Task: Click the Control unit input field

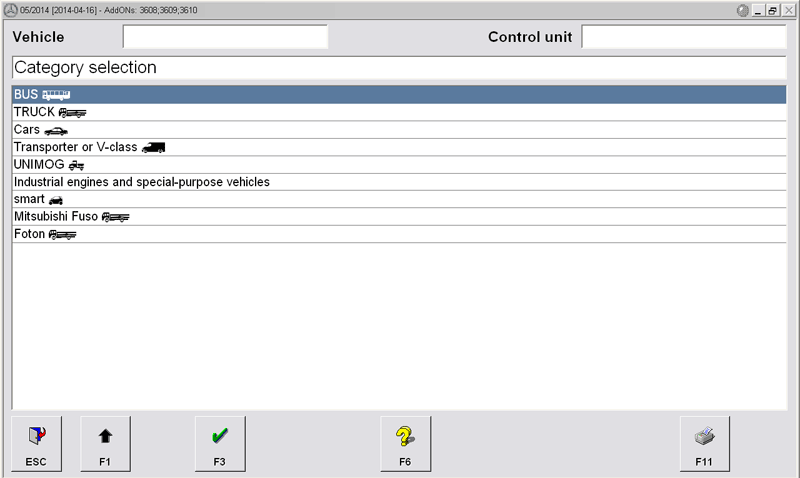Action: (684, 37)
